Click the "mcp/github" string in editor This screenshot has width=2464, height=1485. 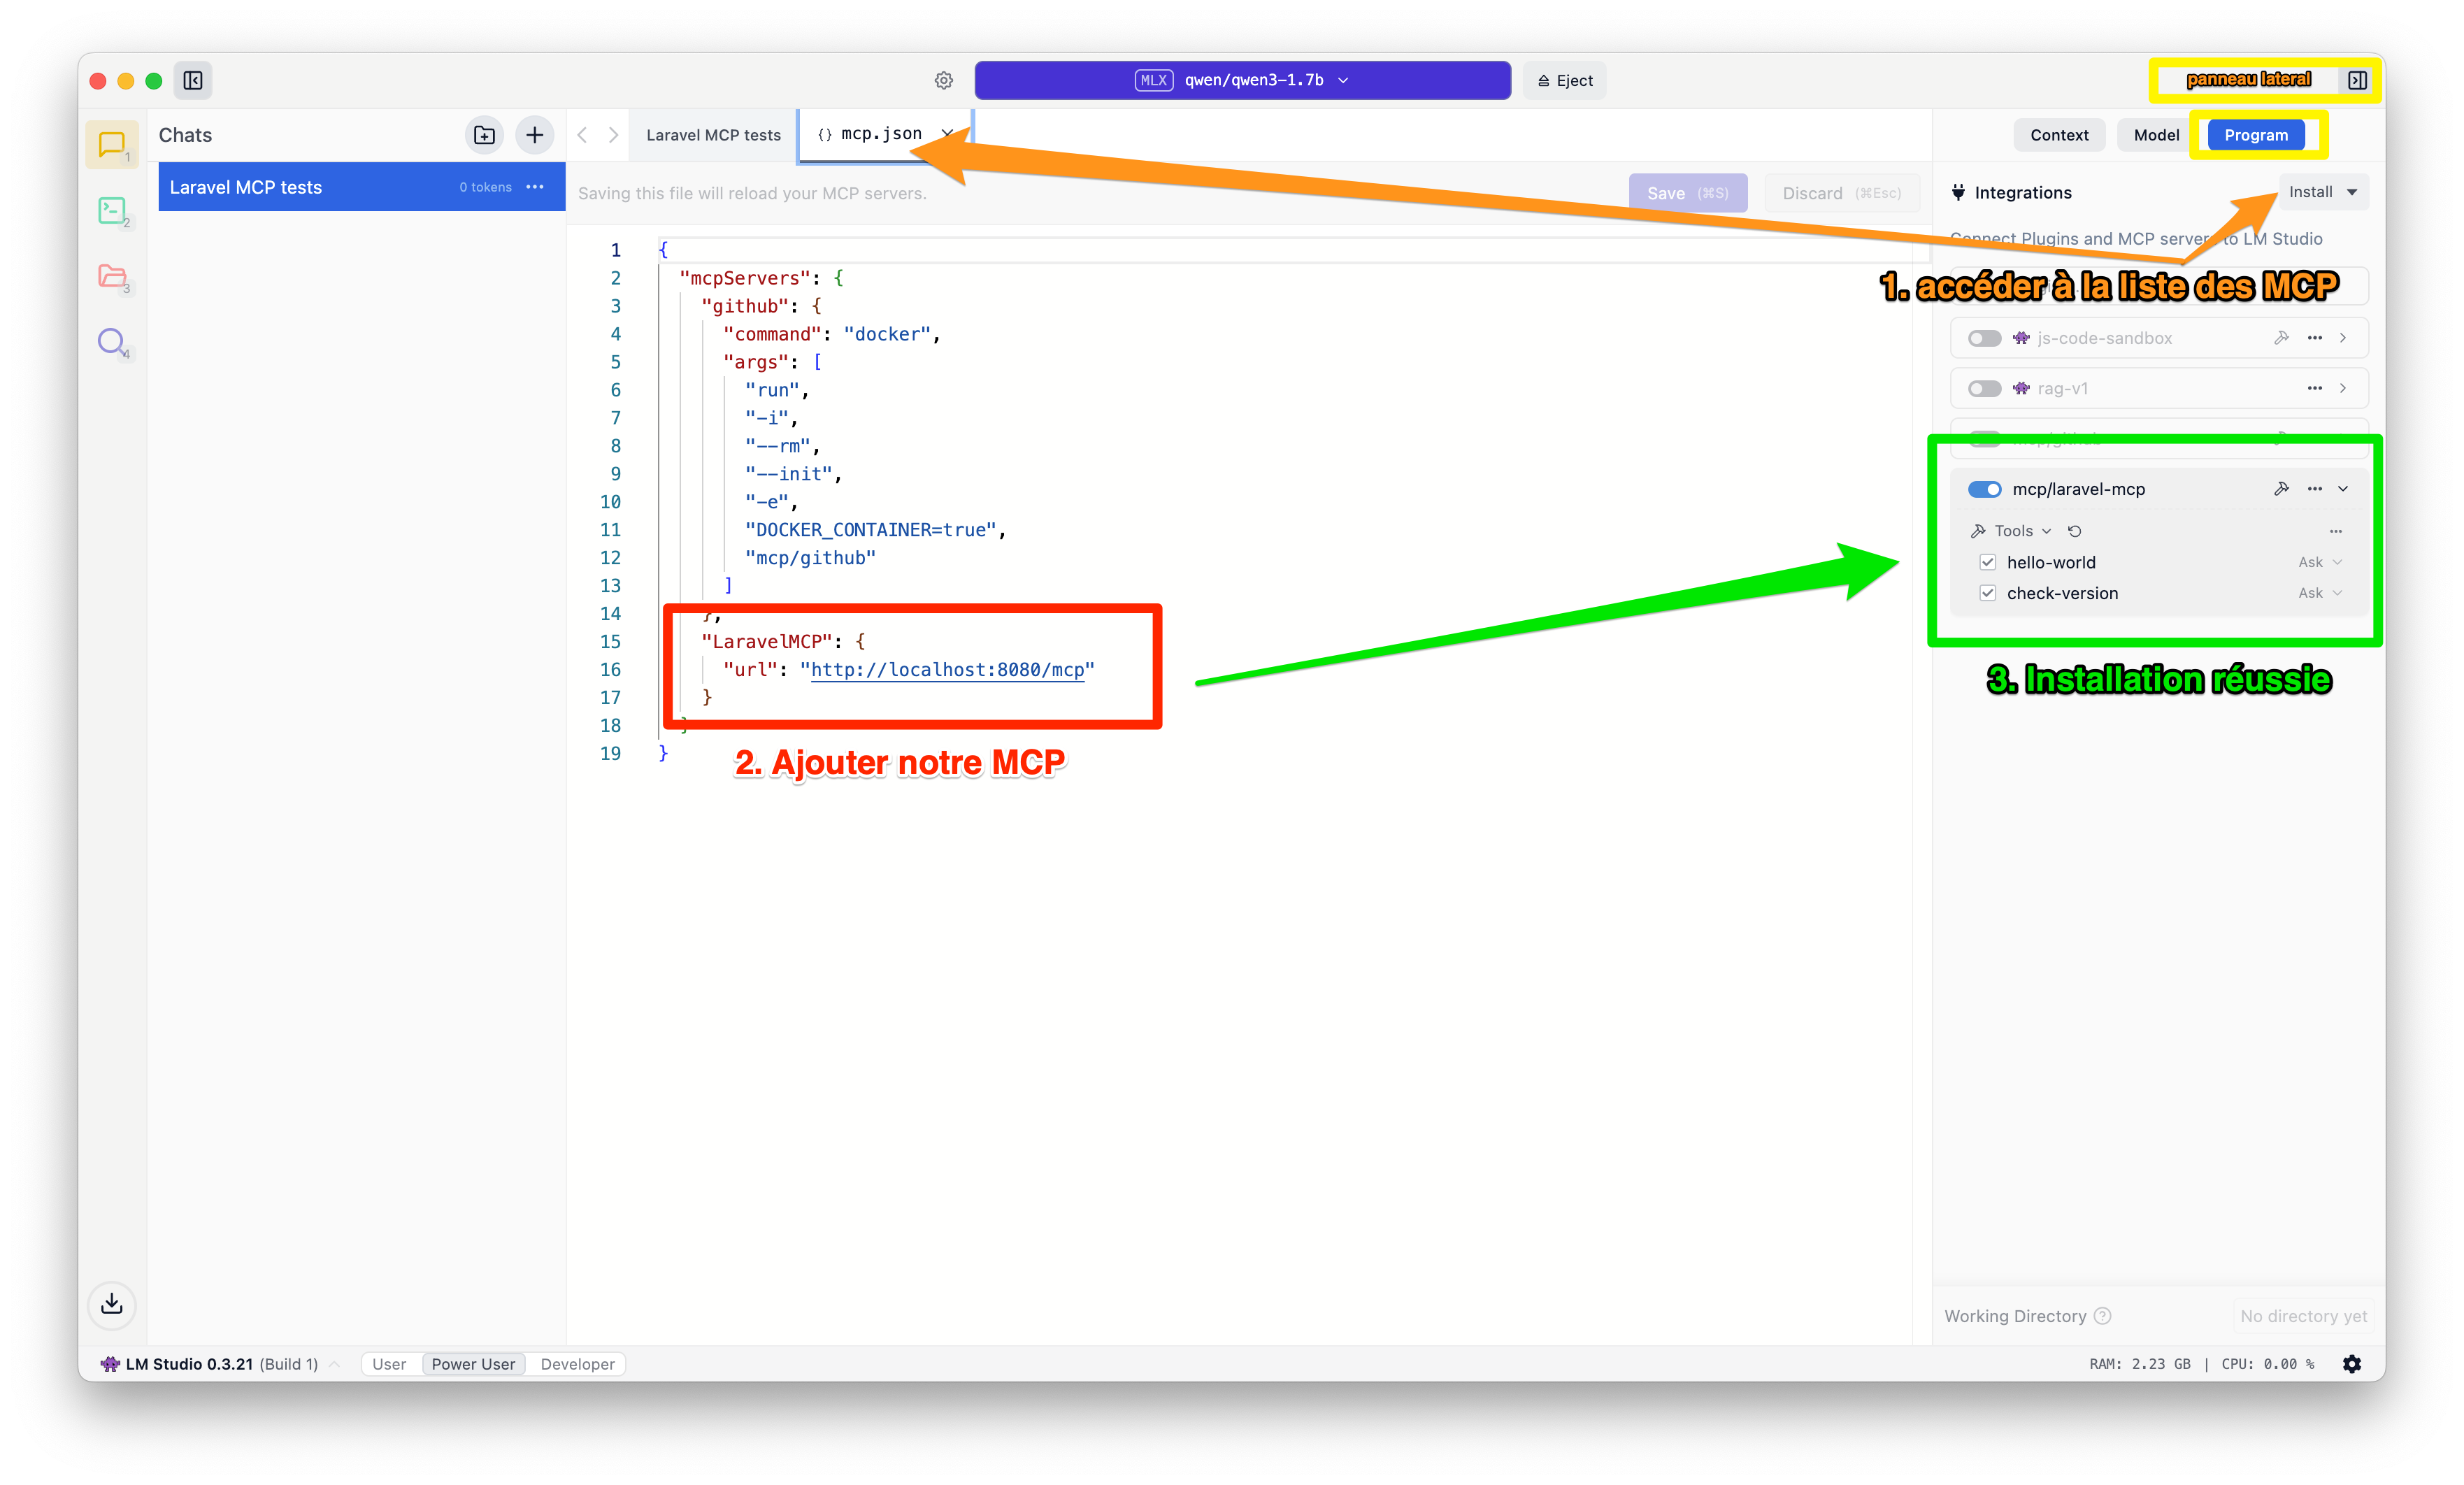click(x=810, y=558)
